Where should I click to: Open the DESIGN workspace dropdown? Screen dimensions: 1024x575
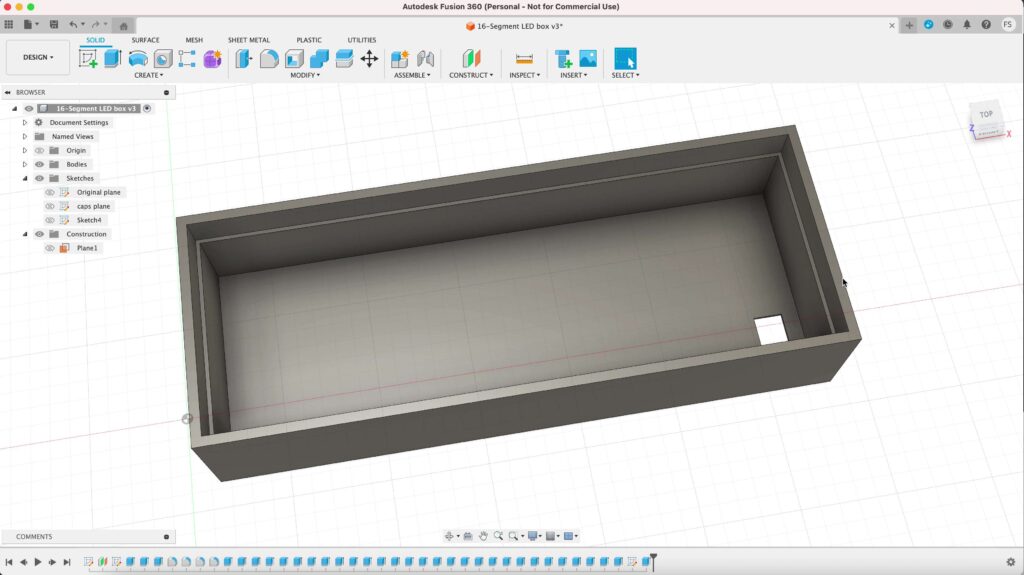coord(38,57)
